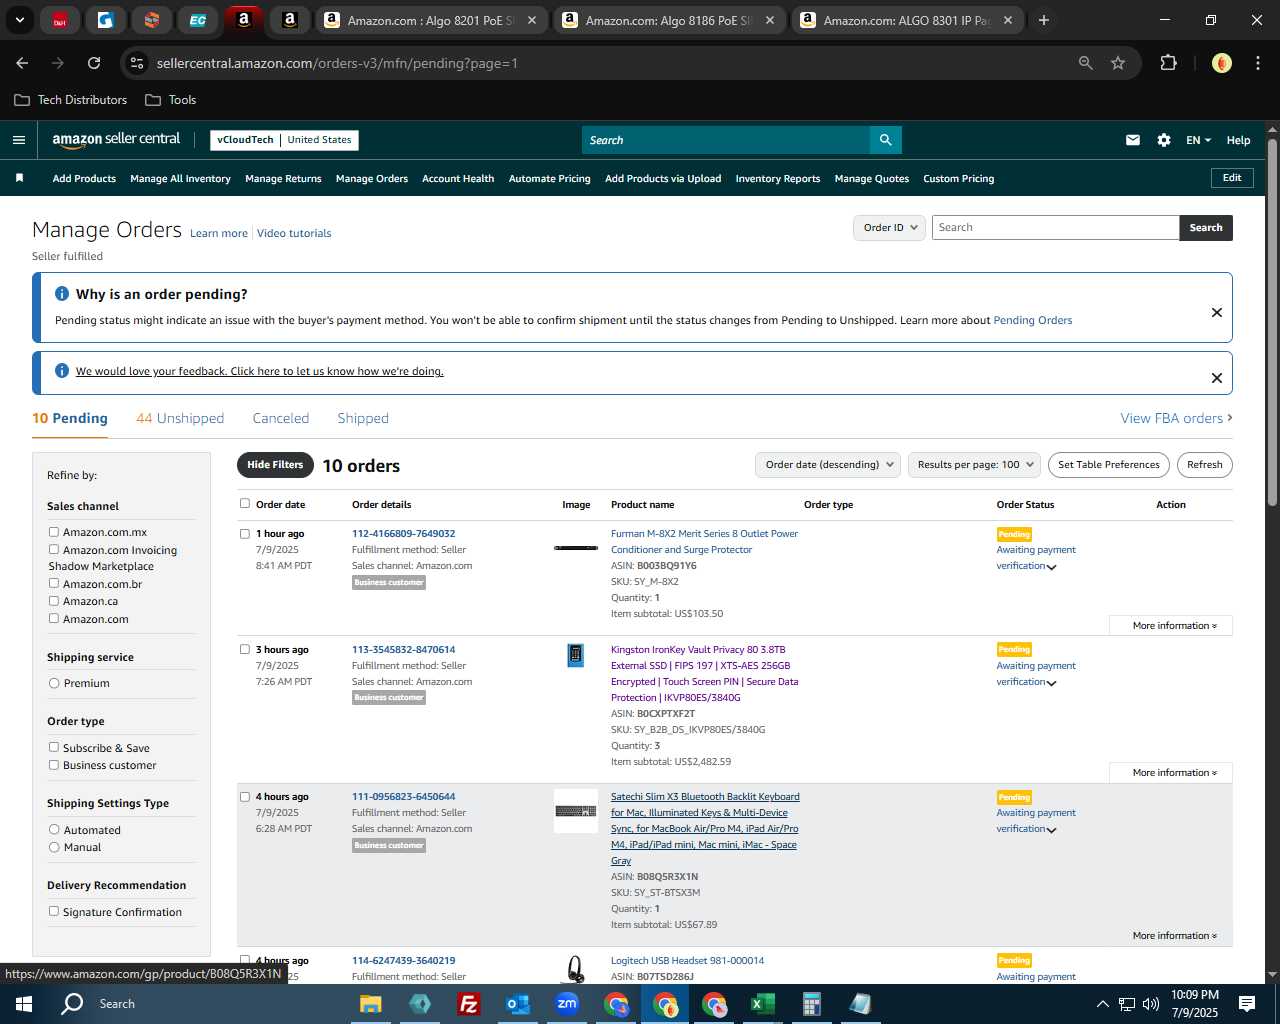Open Results per page dropdown
This screenshot has height=1024, width=1280.
point(974,465)
